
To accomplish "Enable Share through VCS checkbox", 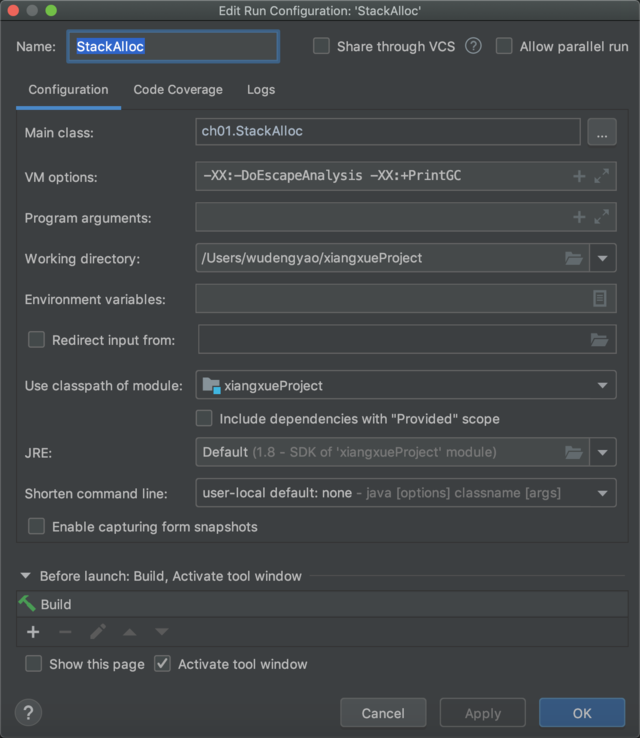I will (x=321, y=46).
